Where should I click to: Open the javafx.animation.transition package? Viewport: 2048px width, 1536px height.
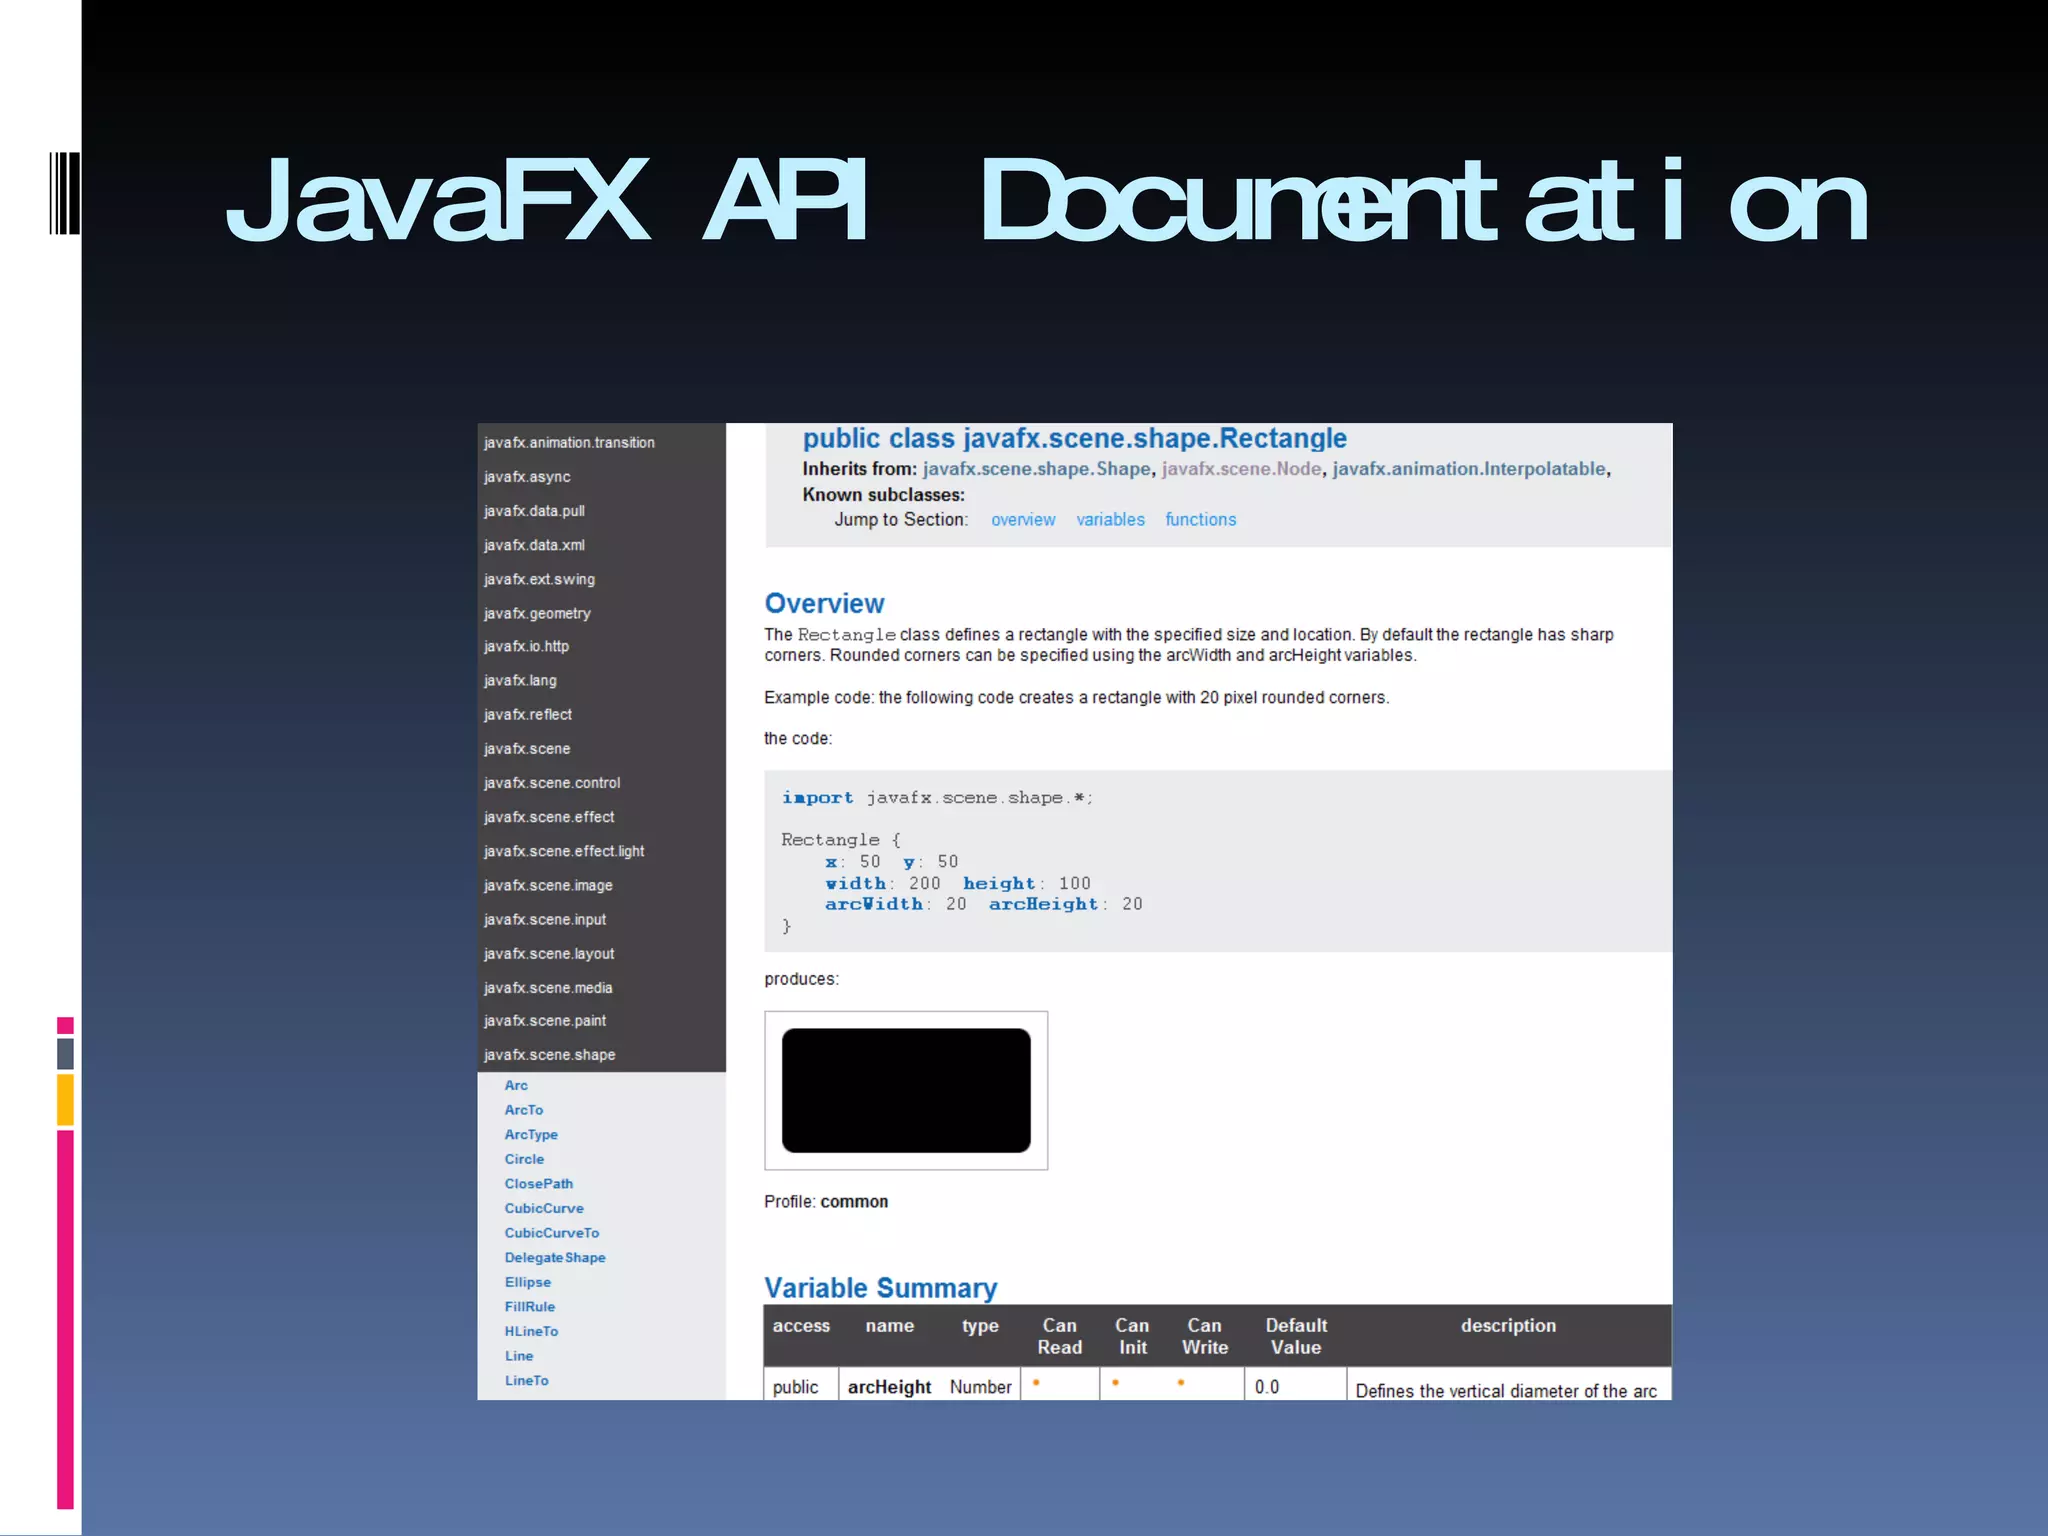coord(569,442)
